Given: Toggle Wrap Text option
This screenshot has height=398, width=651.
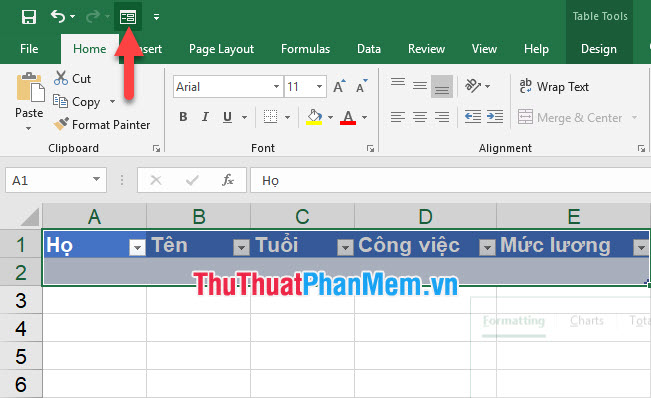Looking at the screenshot, I should [x=554, y=86].
